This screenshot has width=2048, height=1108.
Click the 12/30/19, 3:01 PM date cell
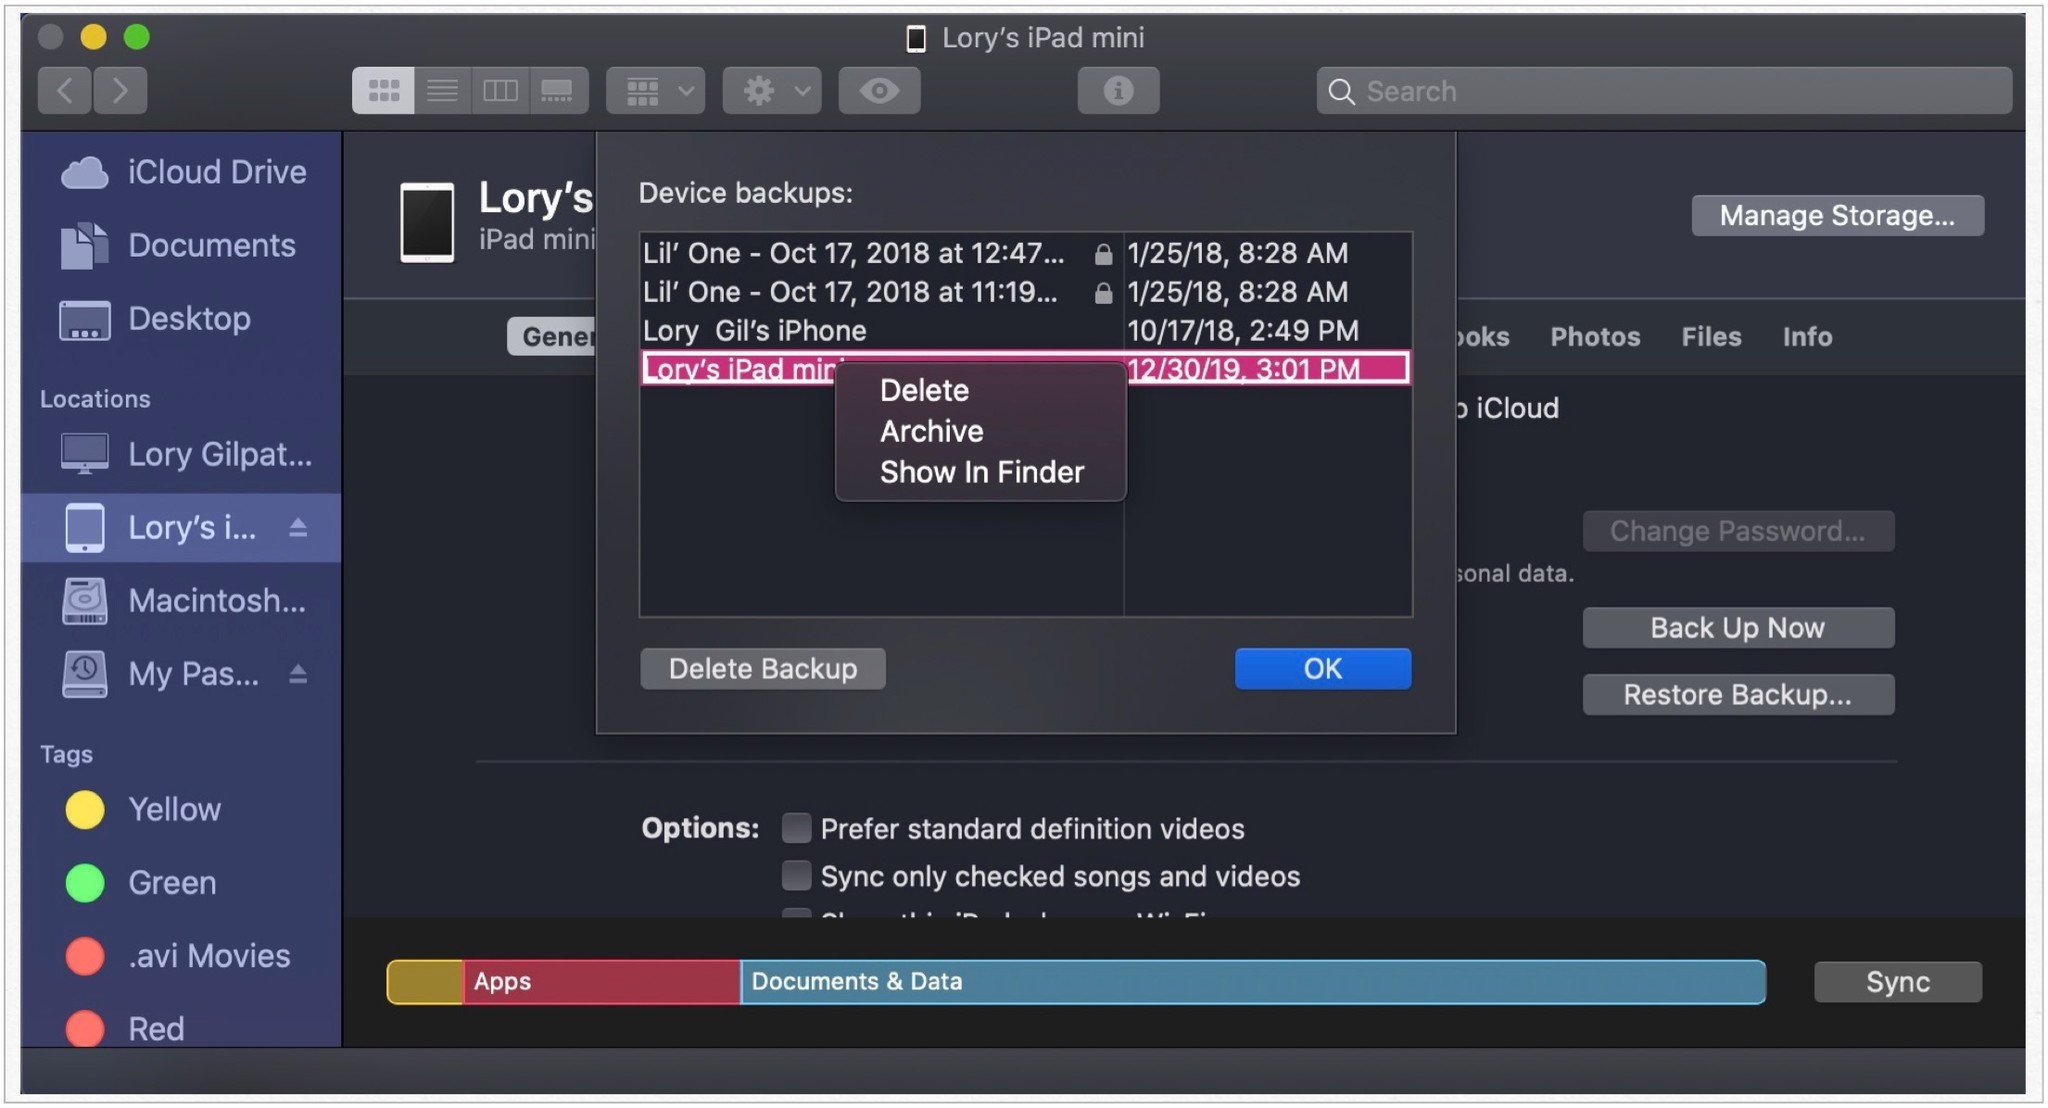click(x=1243, y=368)
